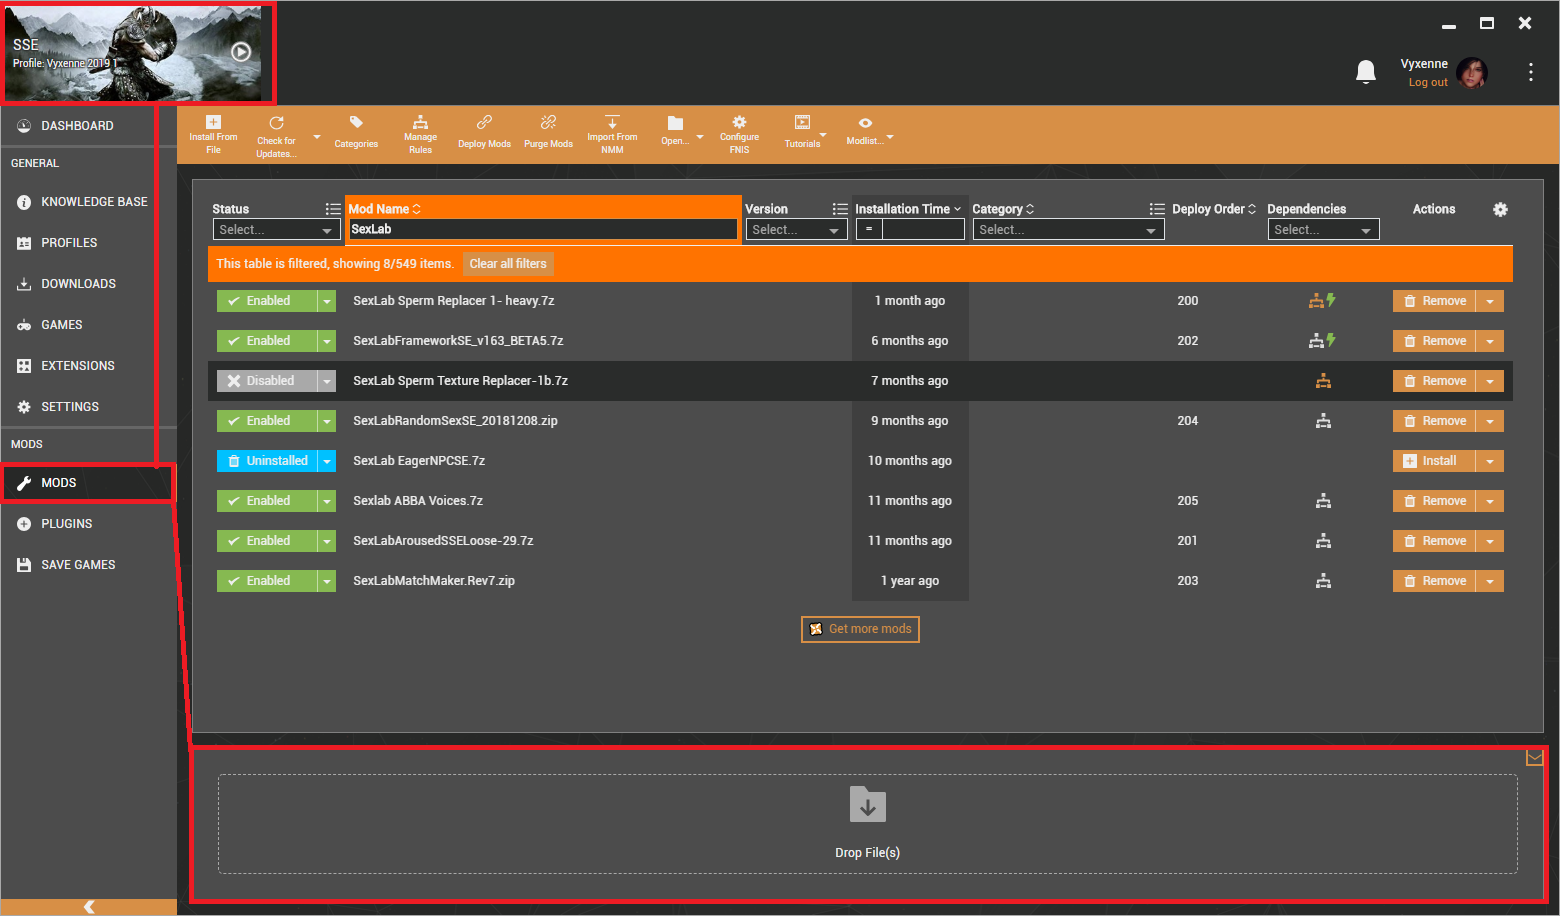
Task: Expand status dropdown arrow for SexLab EagerNPCSE
Action: point(327,460)
